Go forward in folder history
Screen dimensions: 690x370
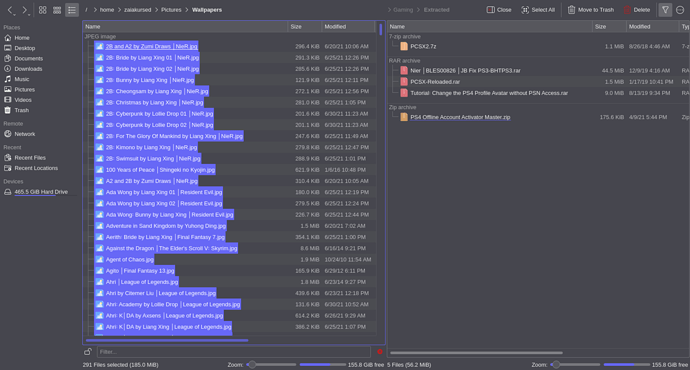[25, 10]
